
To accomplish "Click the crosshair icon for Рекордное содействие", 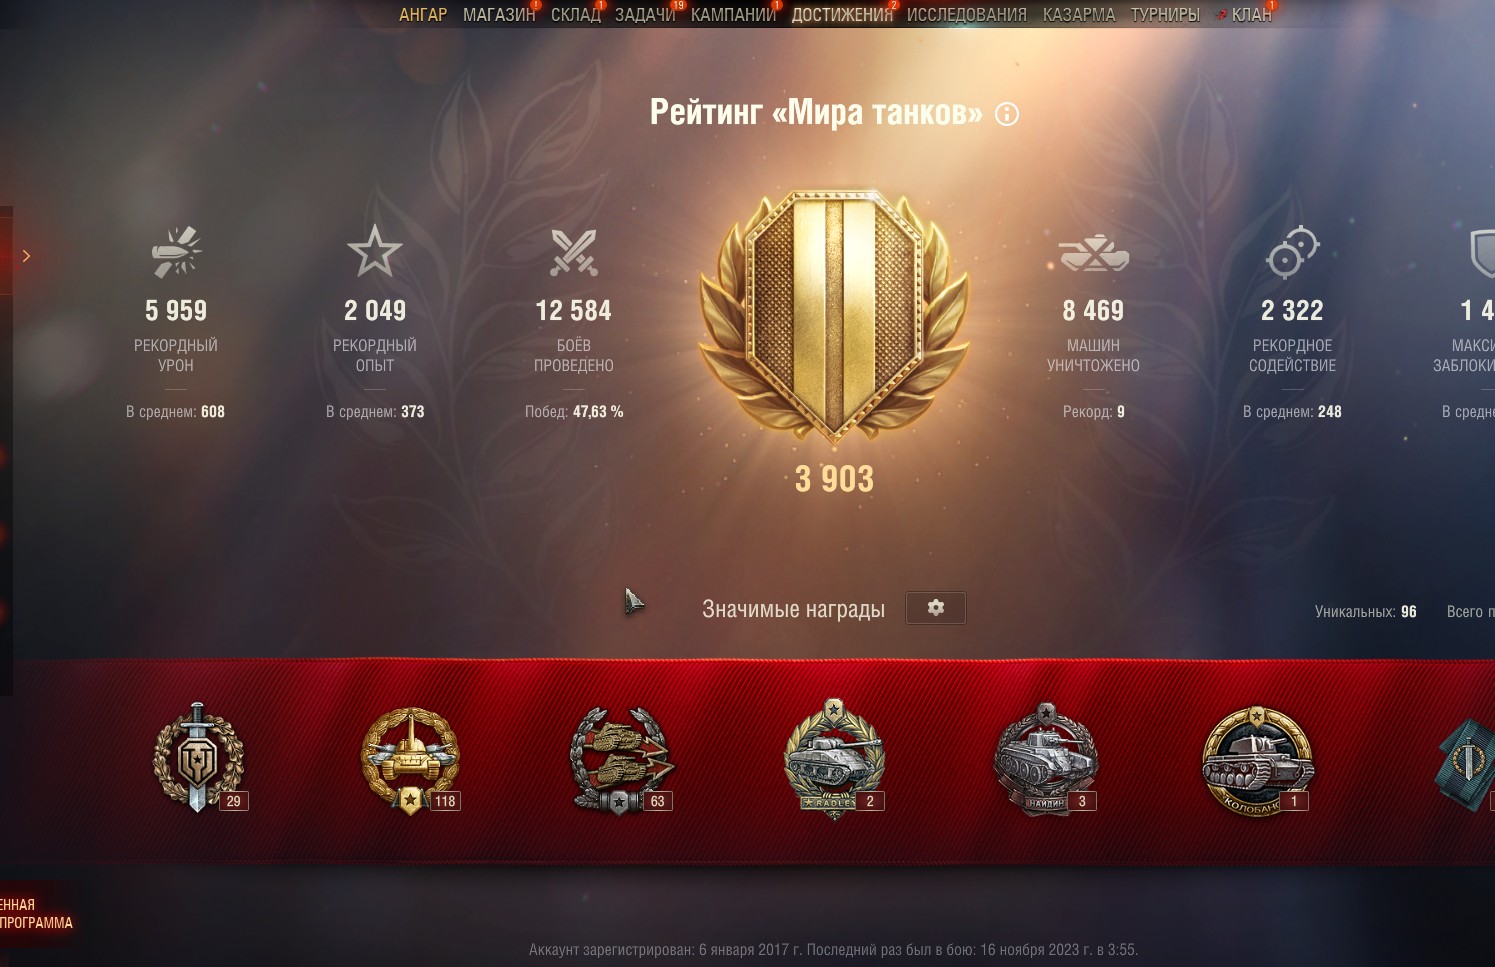I will [x=1292, y=252].
